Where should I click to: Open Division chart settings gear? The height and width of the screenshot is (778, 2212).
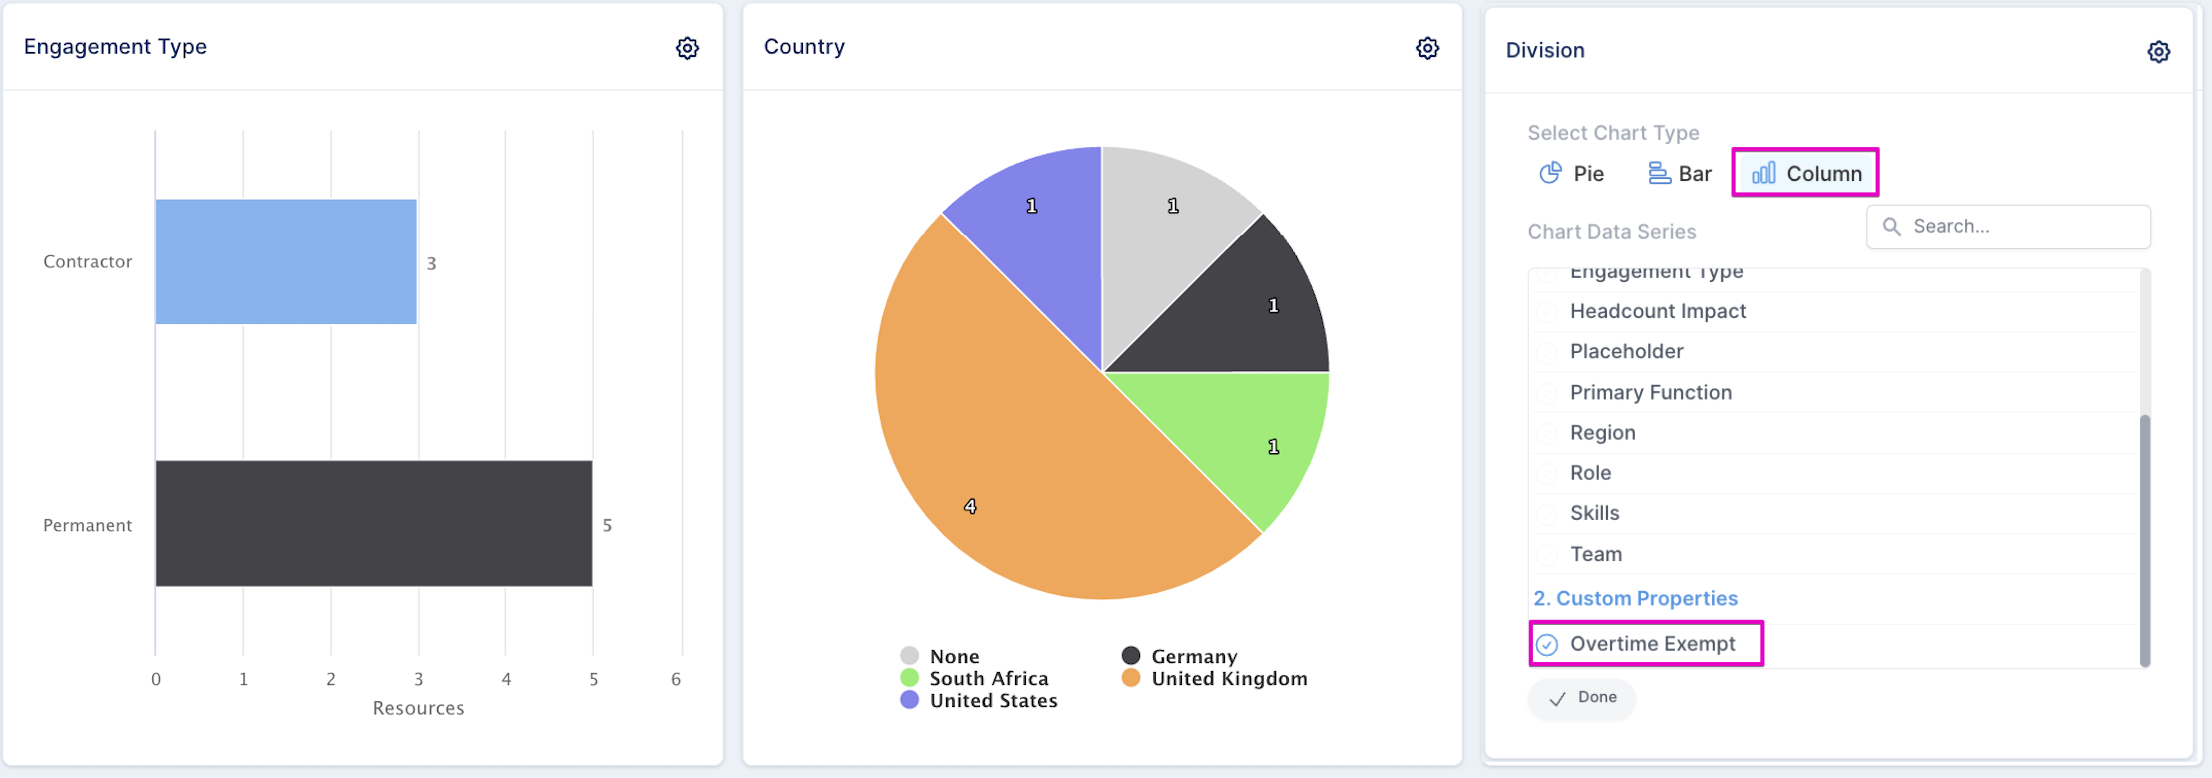point(2158,52)
